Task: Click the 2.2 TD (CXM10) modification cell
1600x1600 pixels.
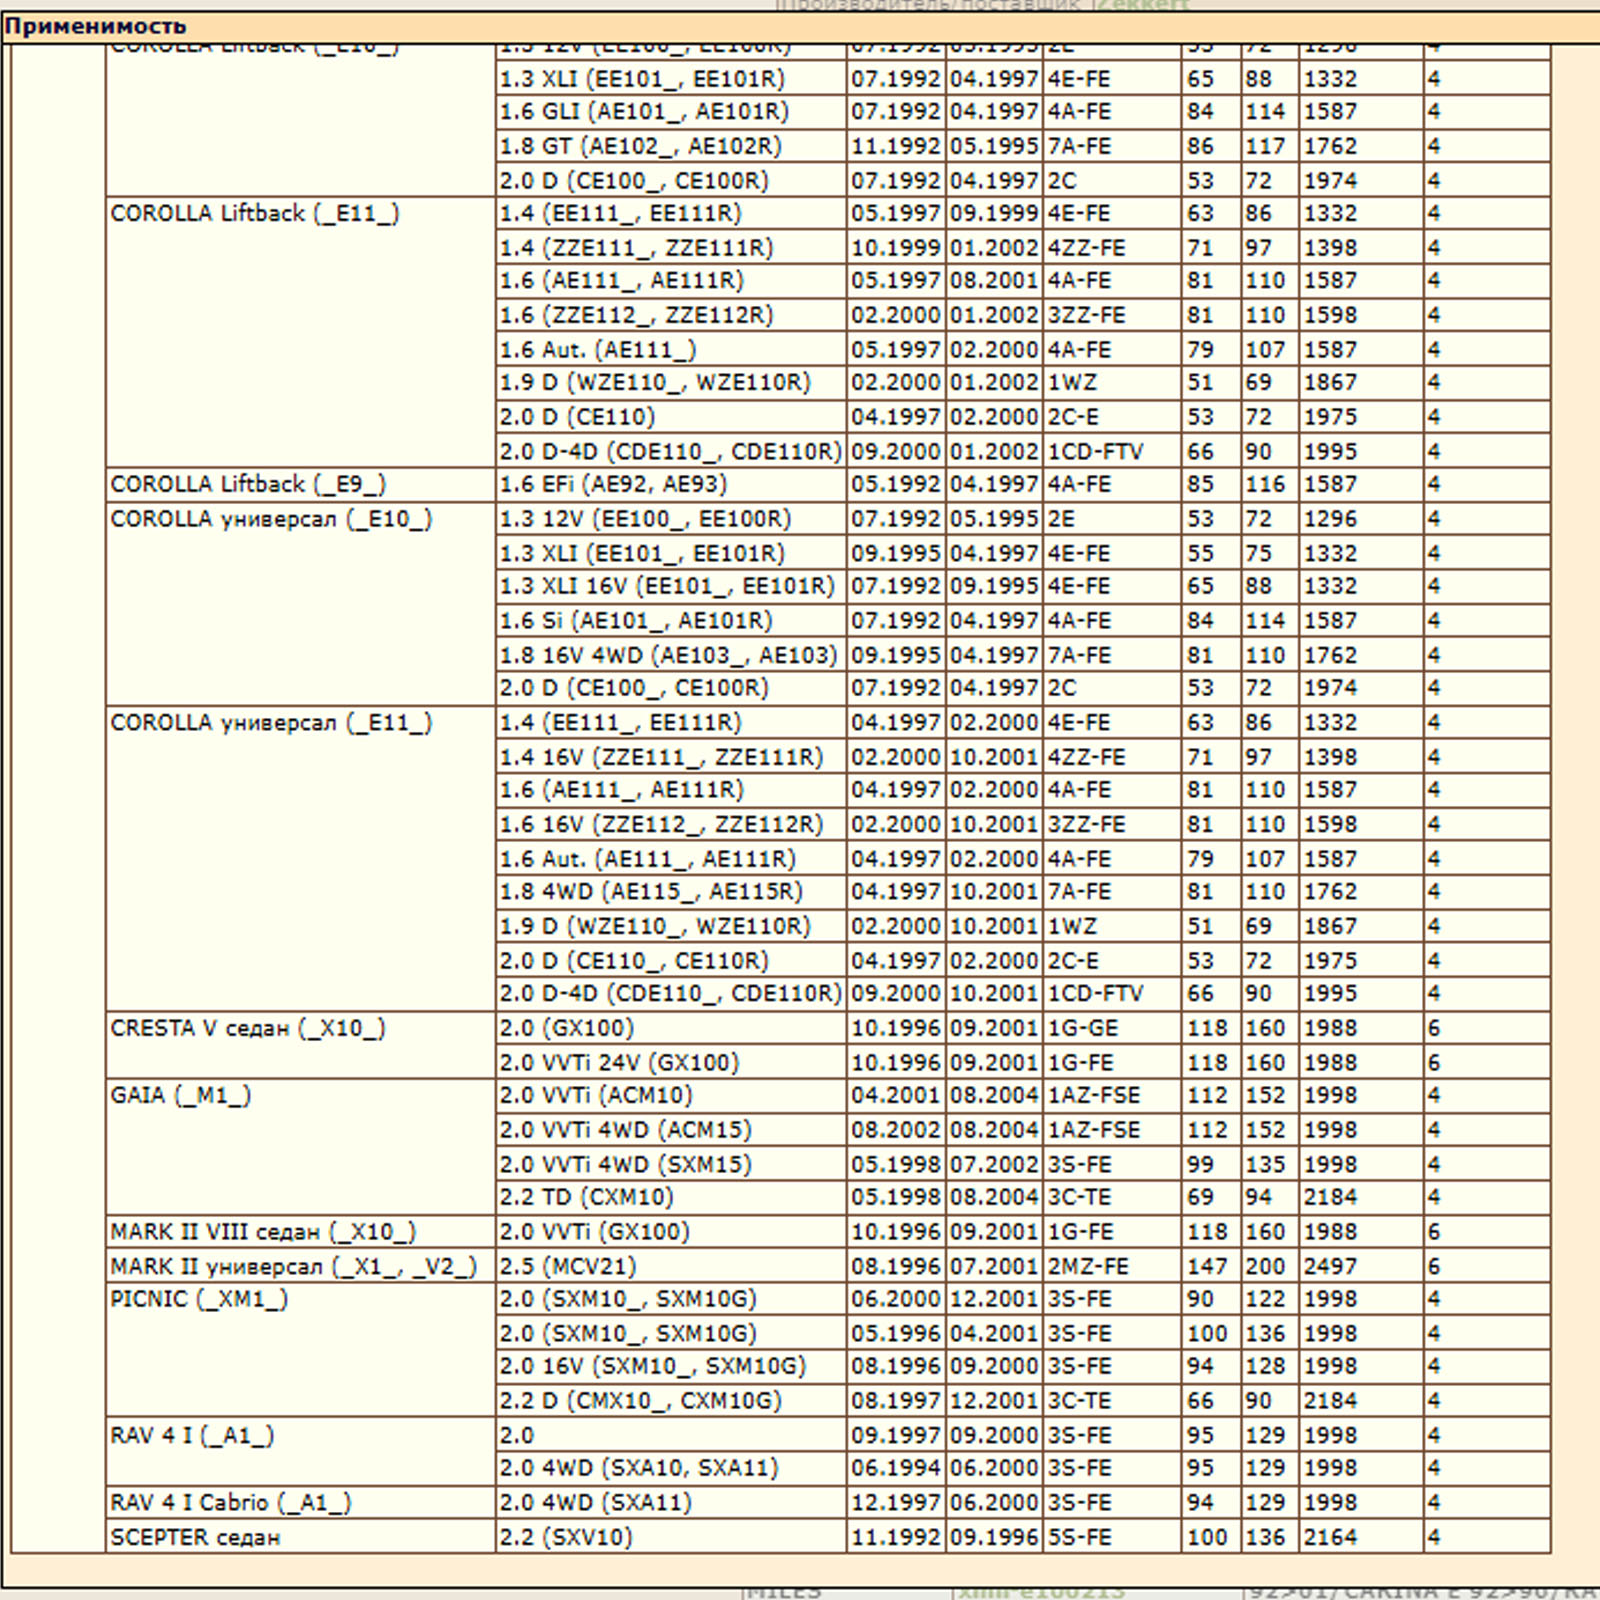Action: pos(586,1198)
